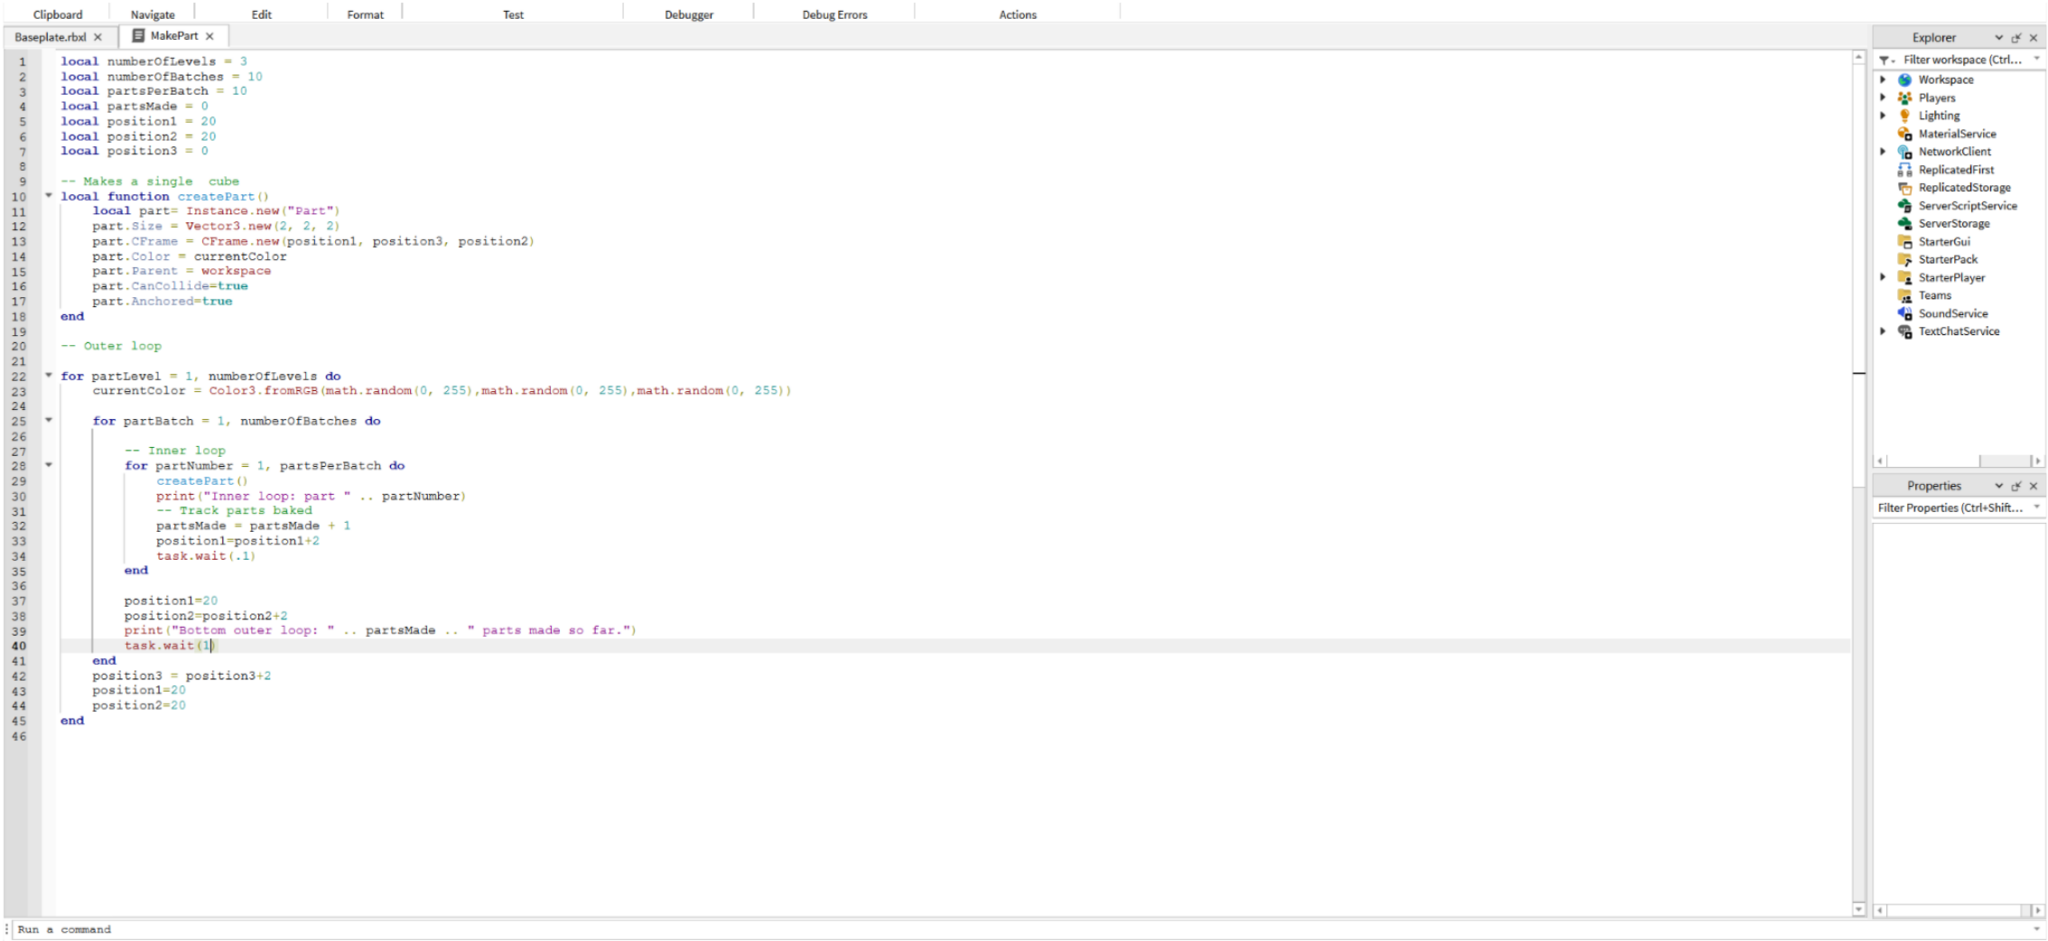Select the Workspace globe icon in Explorer

tap(1906, 79)
